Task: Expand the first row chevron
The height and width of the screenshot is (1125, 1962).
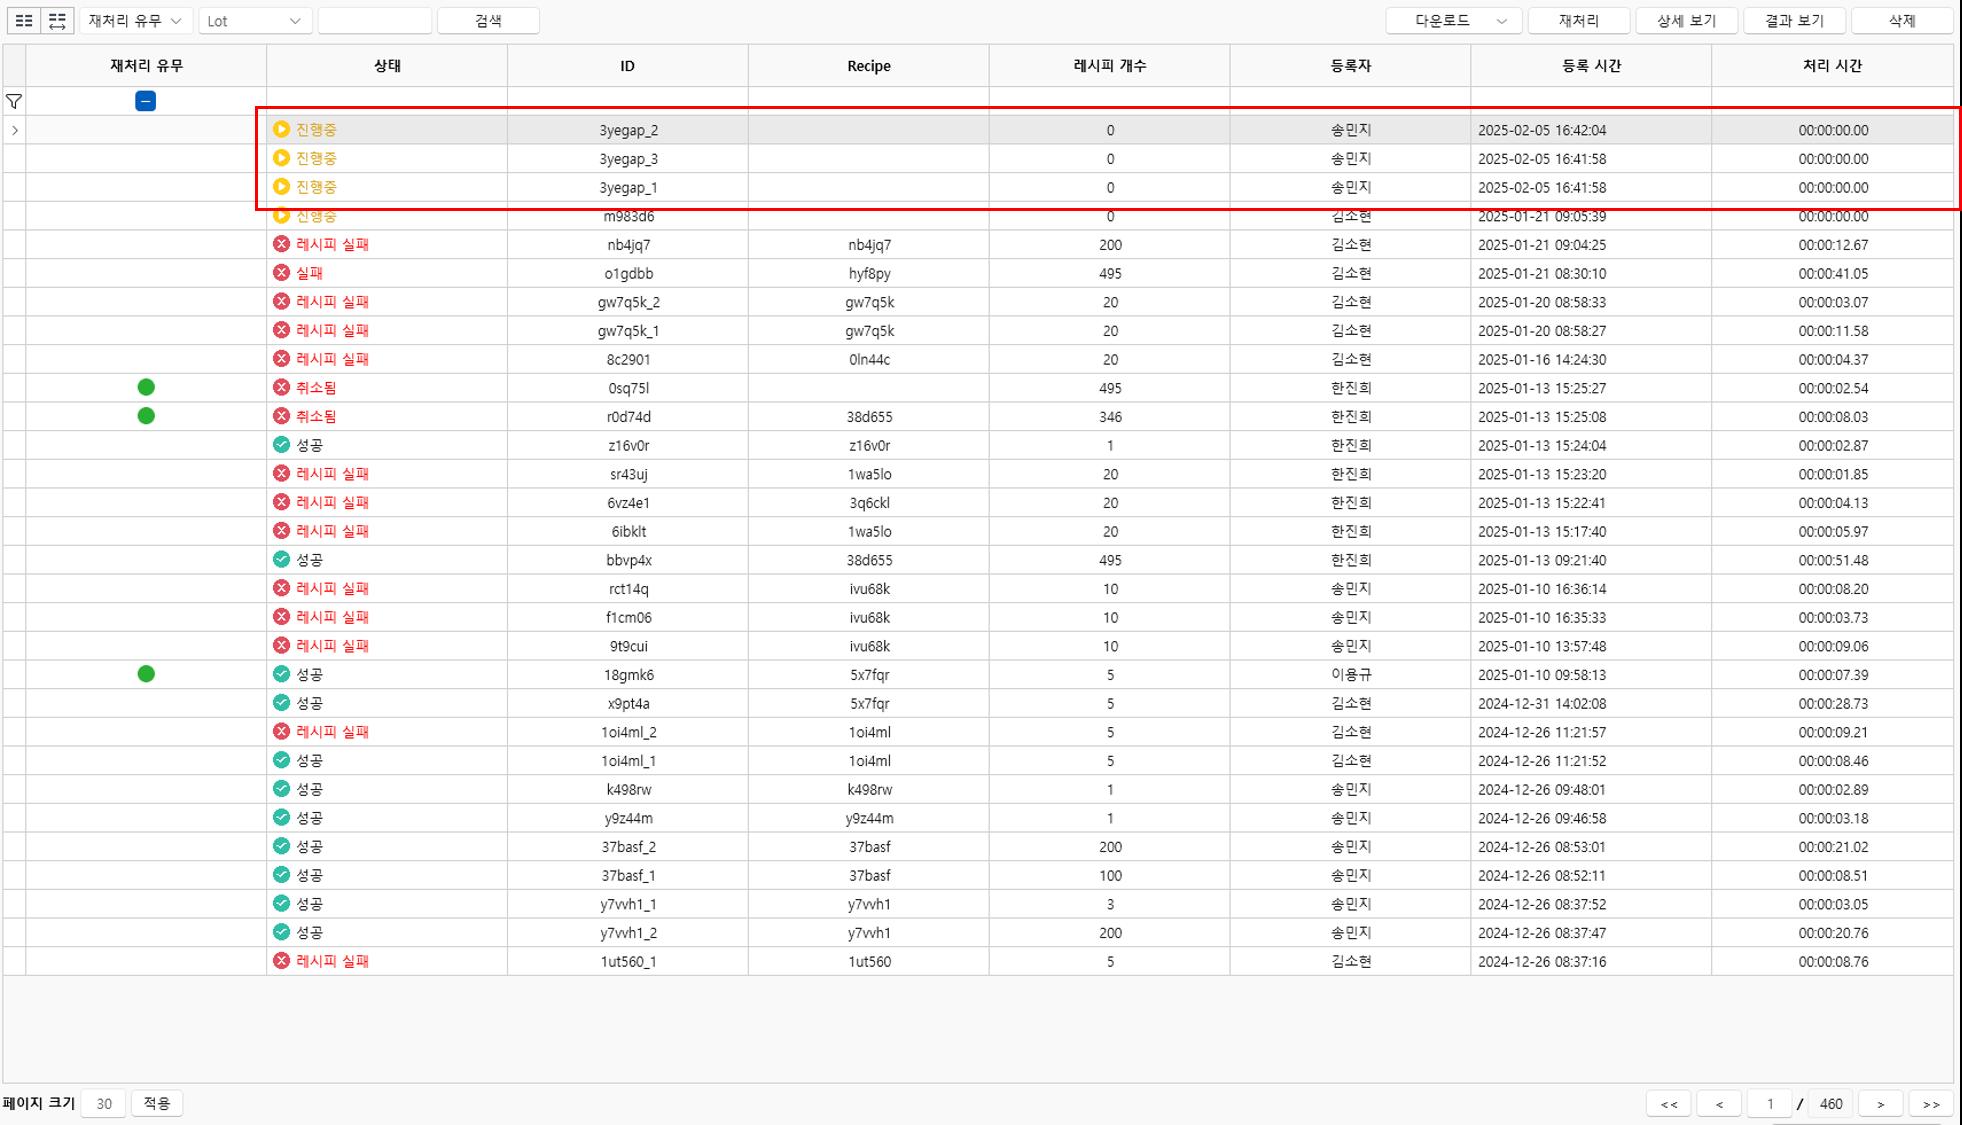Action: (x=15, y=130)
